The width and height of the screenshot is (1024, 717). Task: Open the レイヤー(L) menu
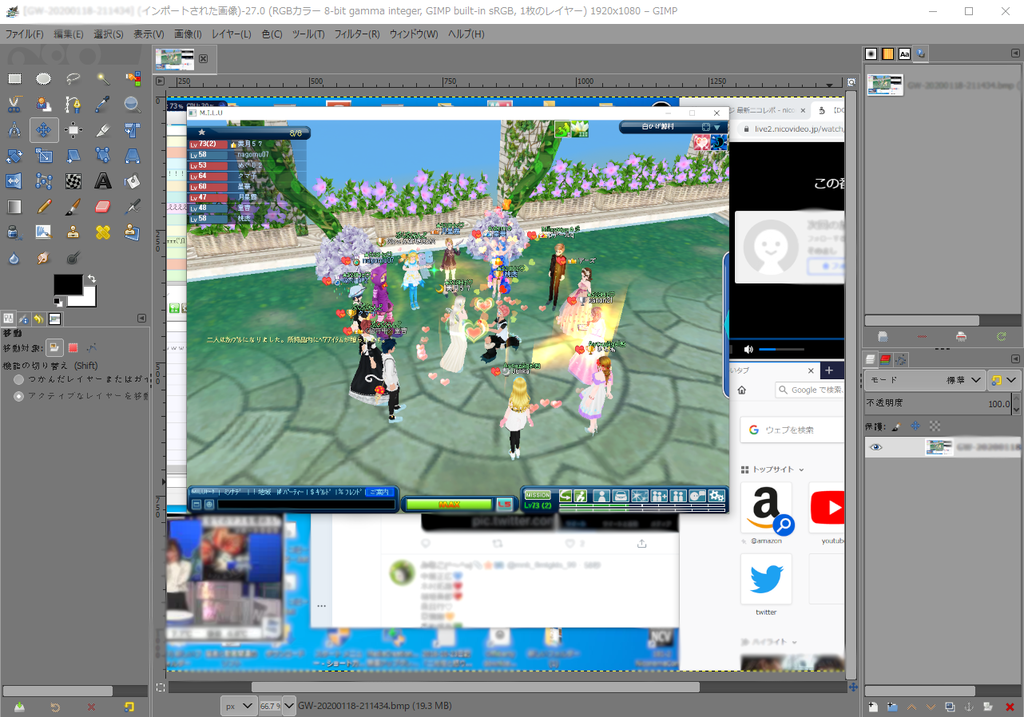click(231, 34)
